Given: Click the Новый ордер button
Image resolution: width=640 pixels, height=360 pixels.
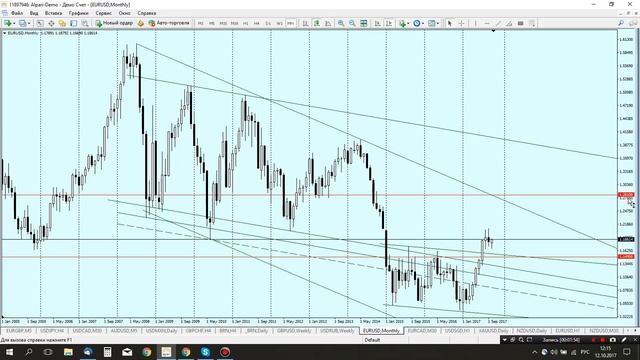Looking at the screenshot, I should tap(114, 23).
